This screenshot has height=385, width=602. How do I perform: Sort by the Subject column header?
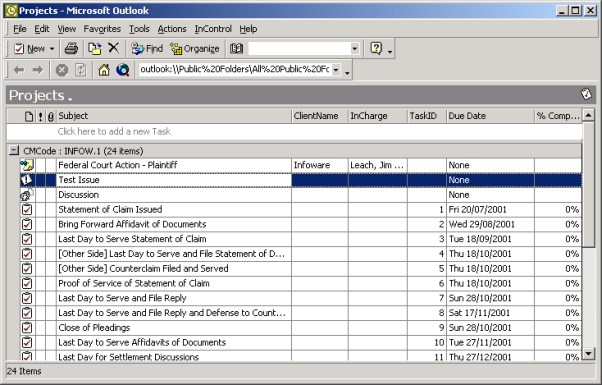pos(174,116)
